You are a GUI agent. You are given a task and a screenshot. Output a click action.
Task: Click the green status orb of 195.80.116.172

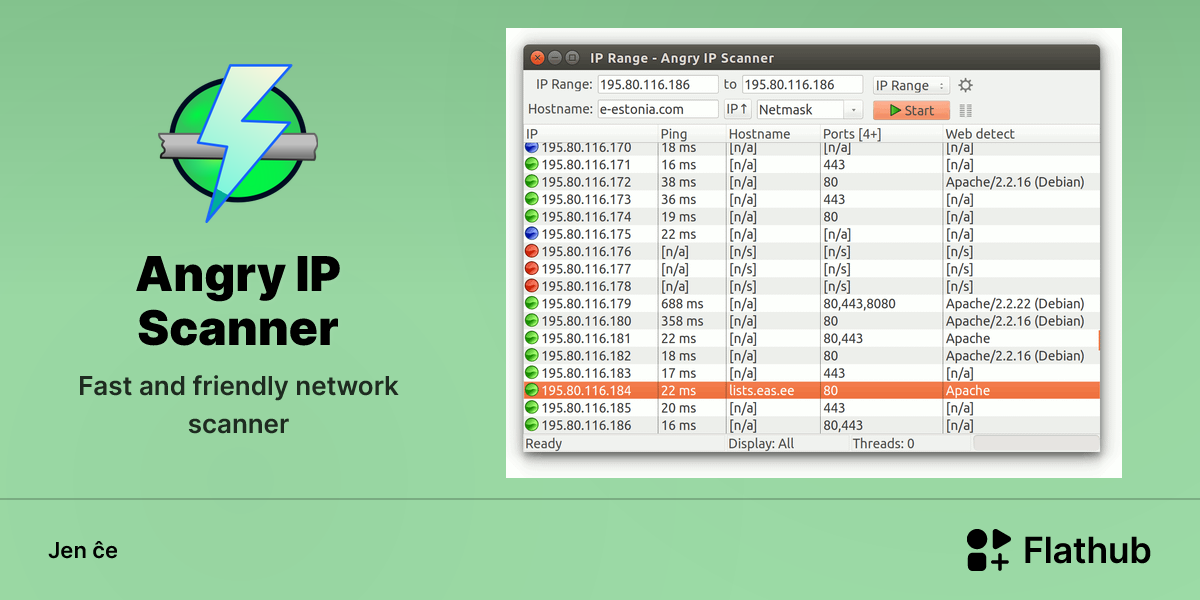point(531,182)
